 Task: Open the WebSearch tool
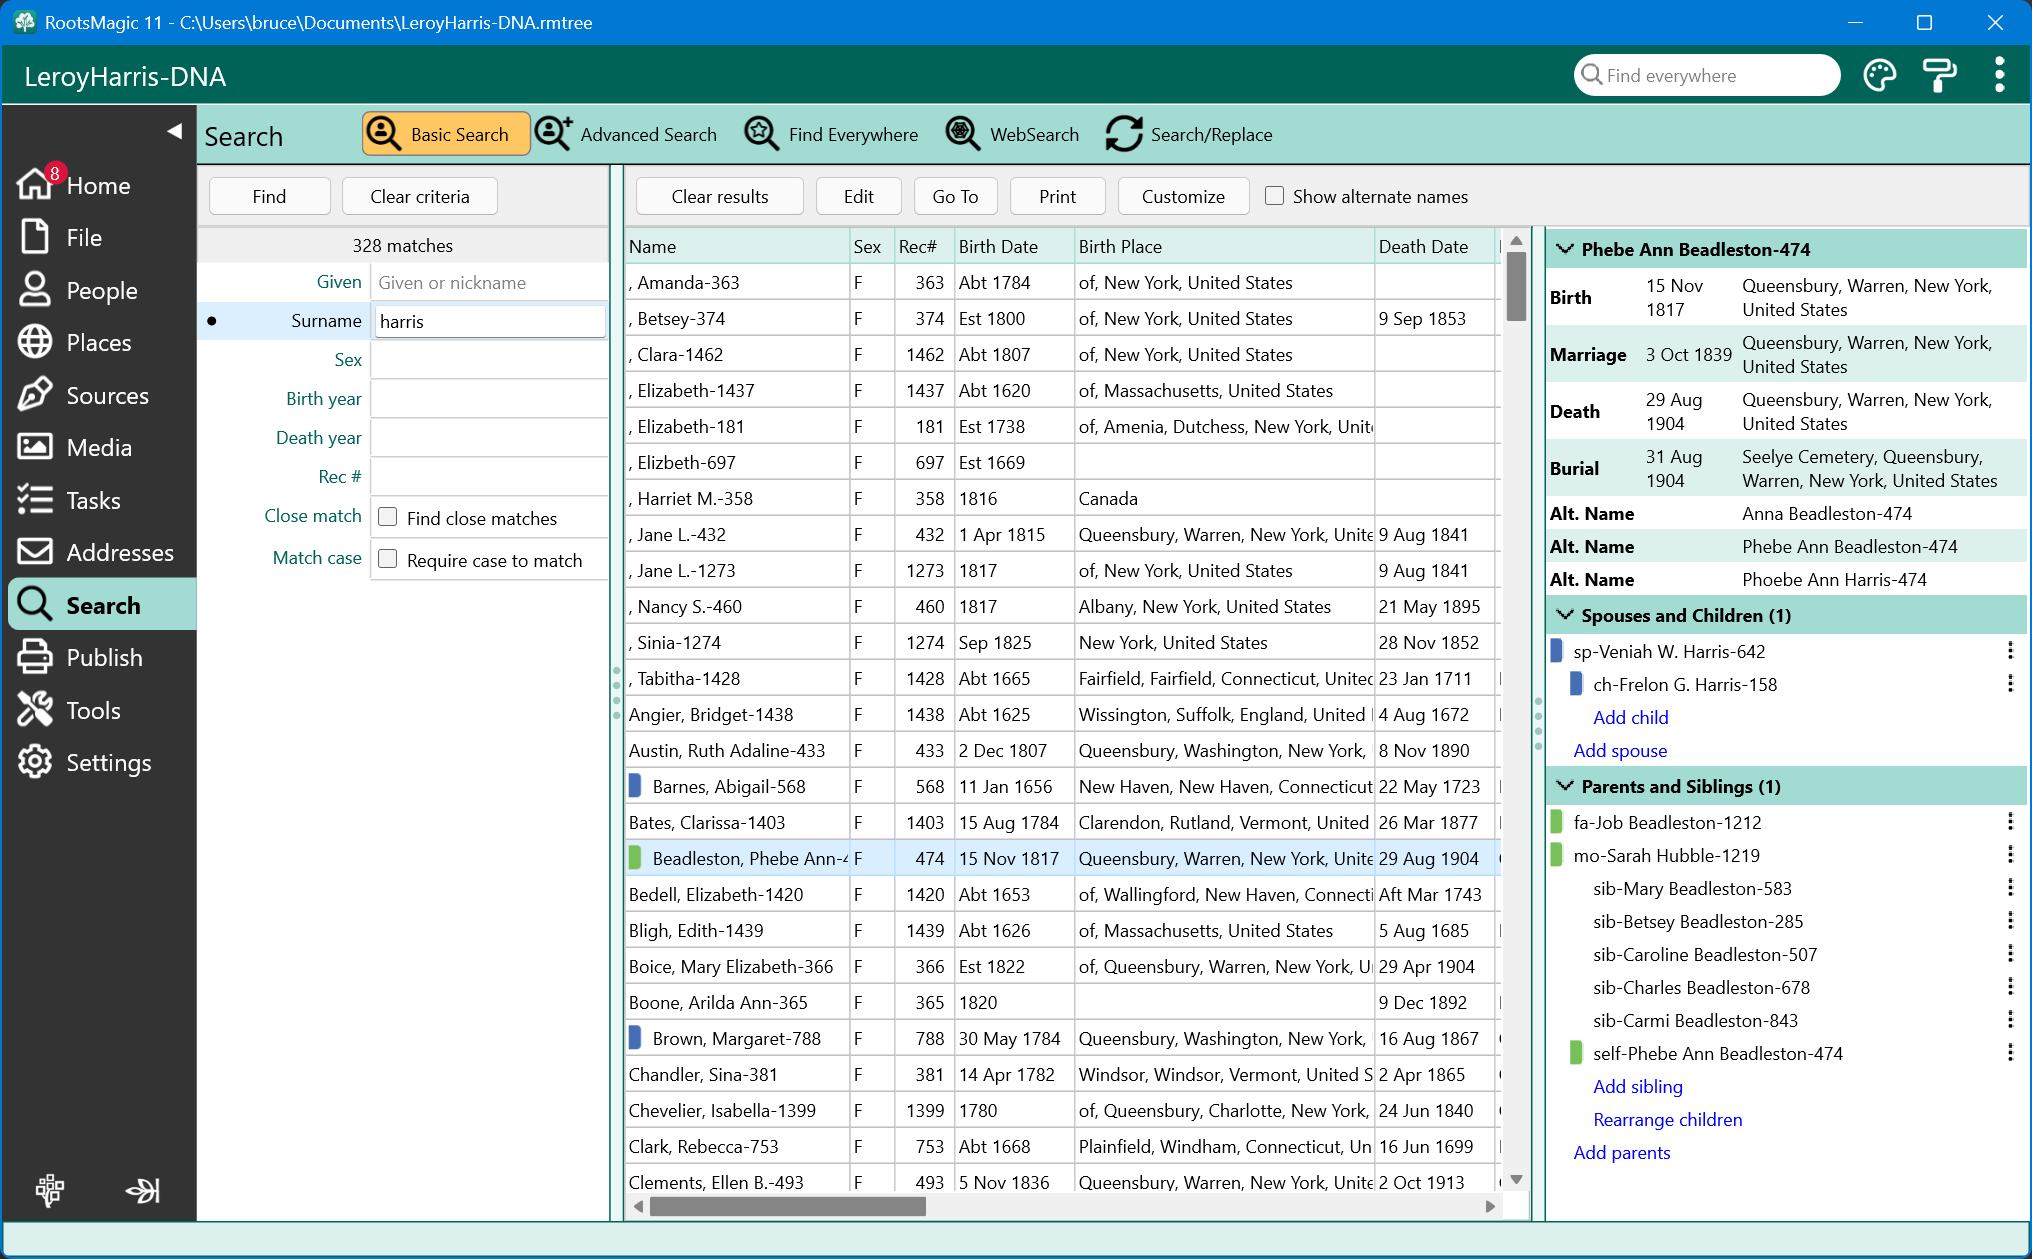[x=1013, y=134]
